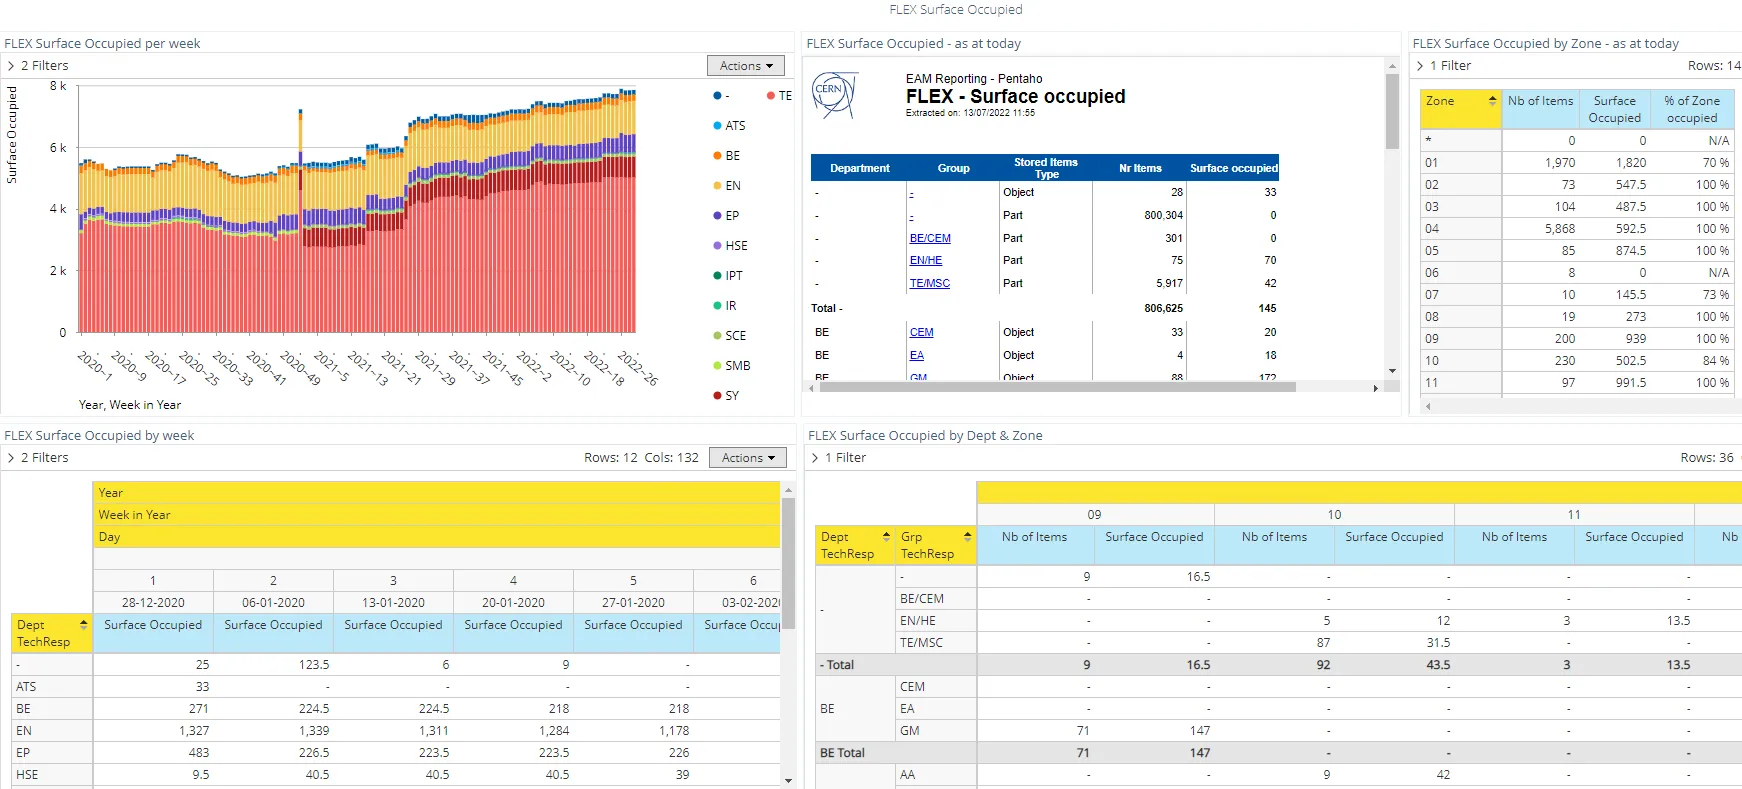Click the down arrow of the by-week table scrollbar
The image size is (1742, 789).
[x=788, y=781]
